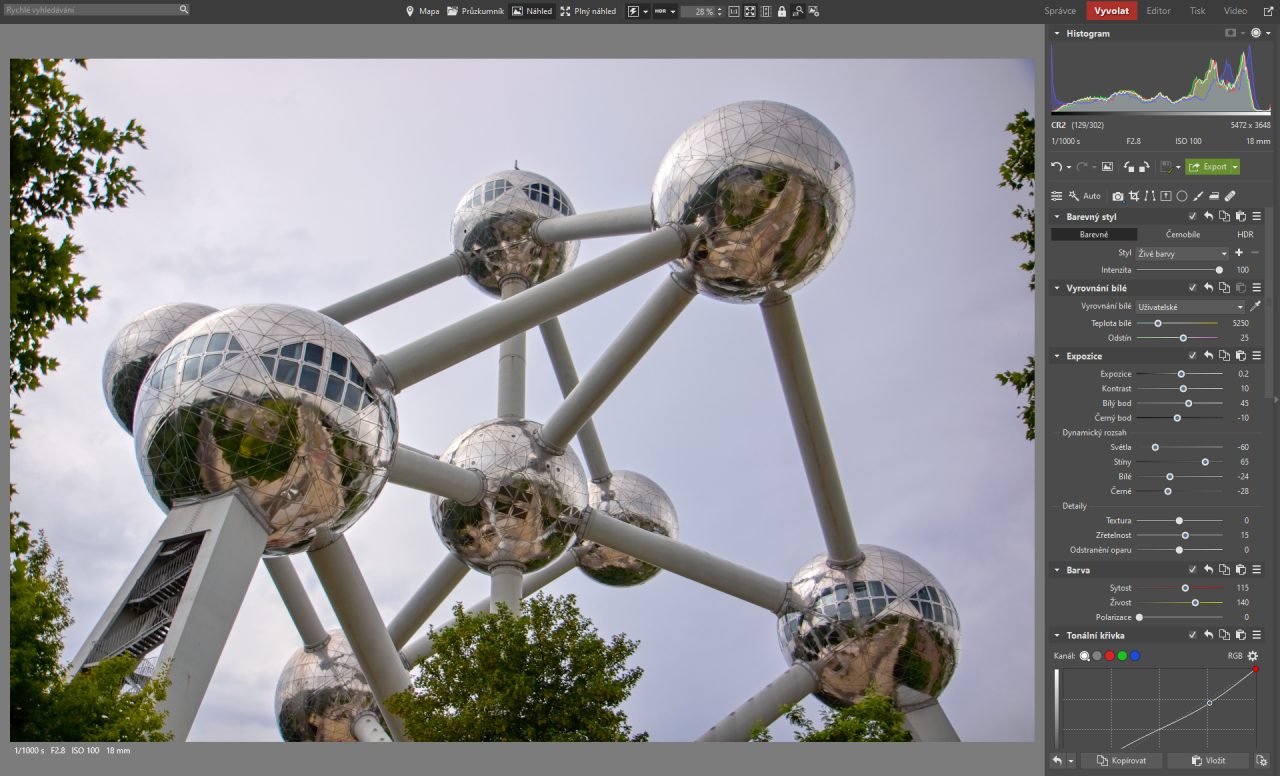Image resolution: width=1280 pixels, height=776 pixels.
Task: Click the Auto magic wand enhancement
Action: (1084, 196)
